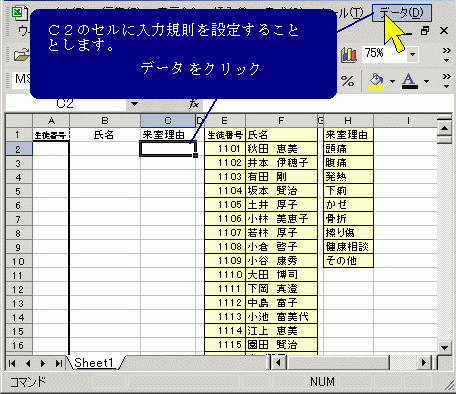Open the データ(D) menu
The width and height of the screenshot is (456, 394).
402,13
